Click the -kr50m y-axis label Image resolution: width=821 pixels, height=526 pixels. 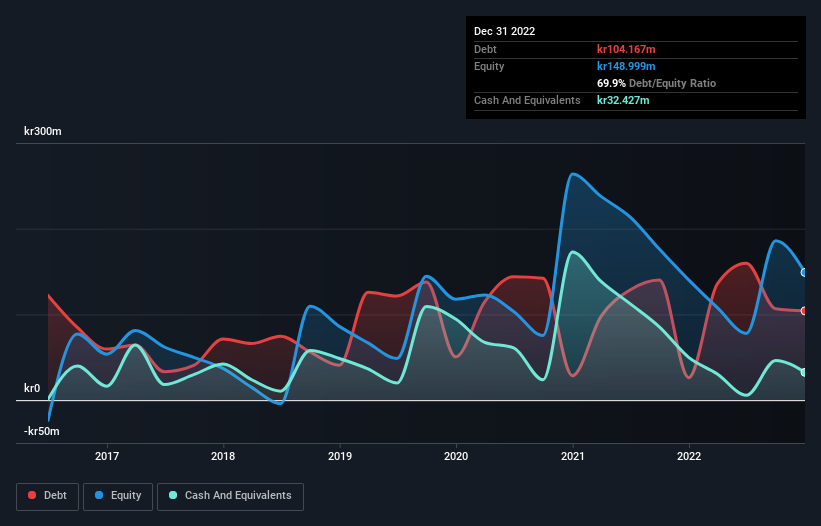tap(42, 431)
